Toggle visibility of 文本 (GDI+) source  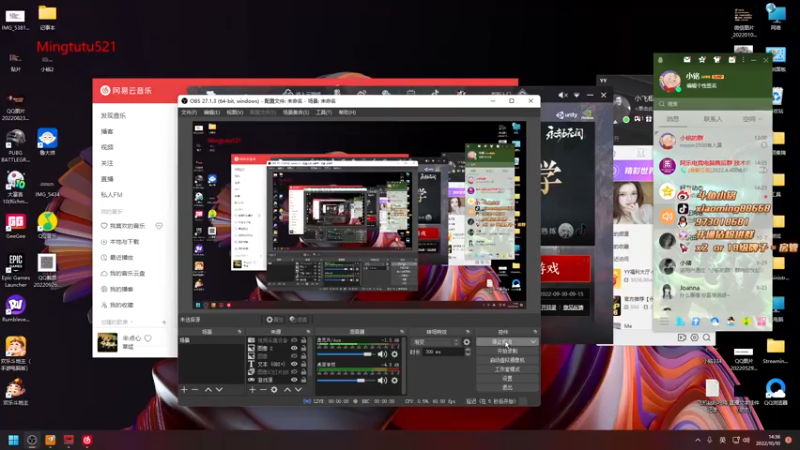[x=294, y=364]
